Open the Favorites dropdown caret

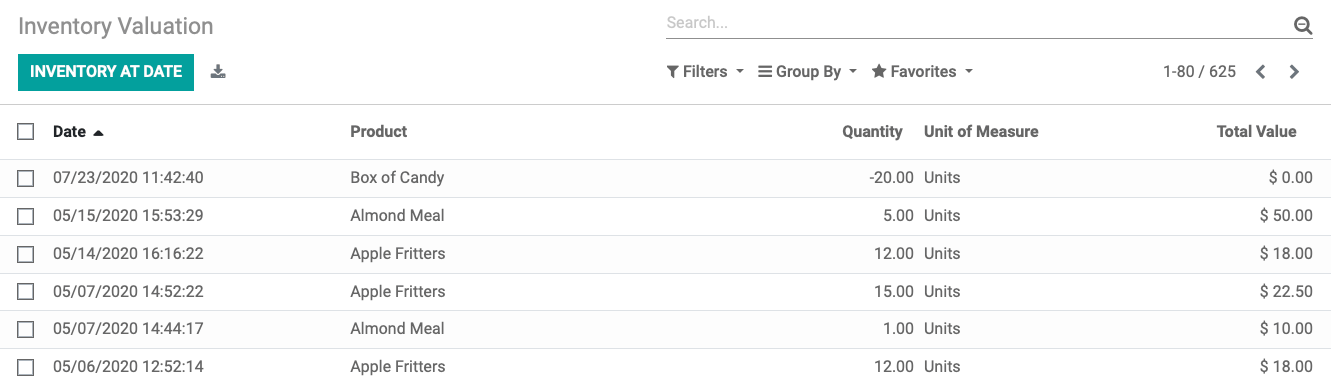969,72
